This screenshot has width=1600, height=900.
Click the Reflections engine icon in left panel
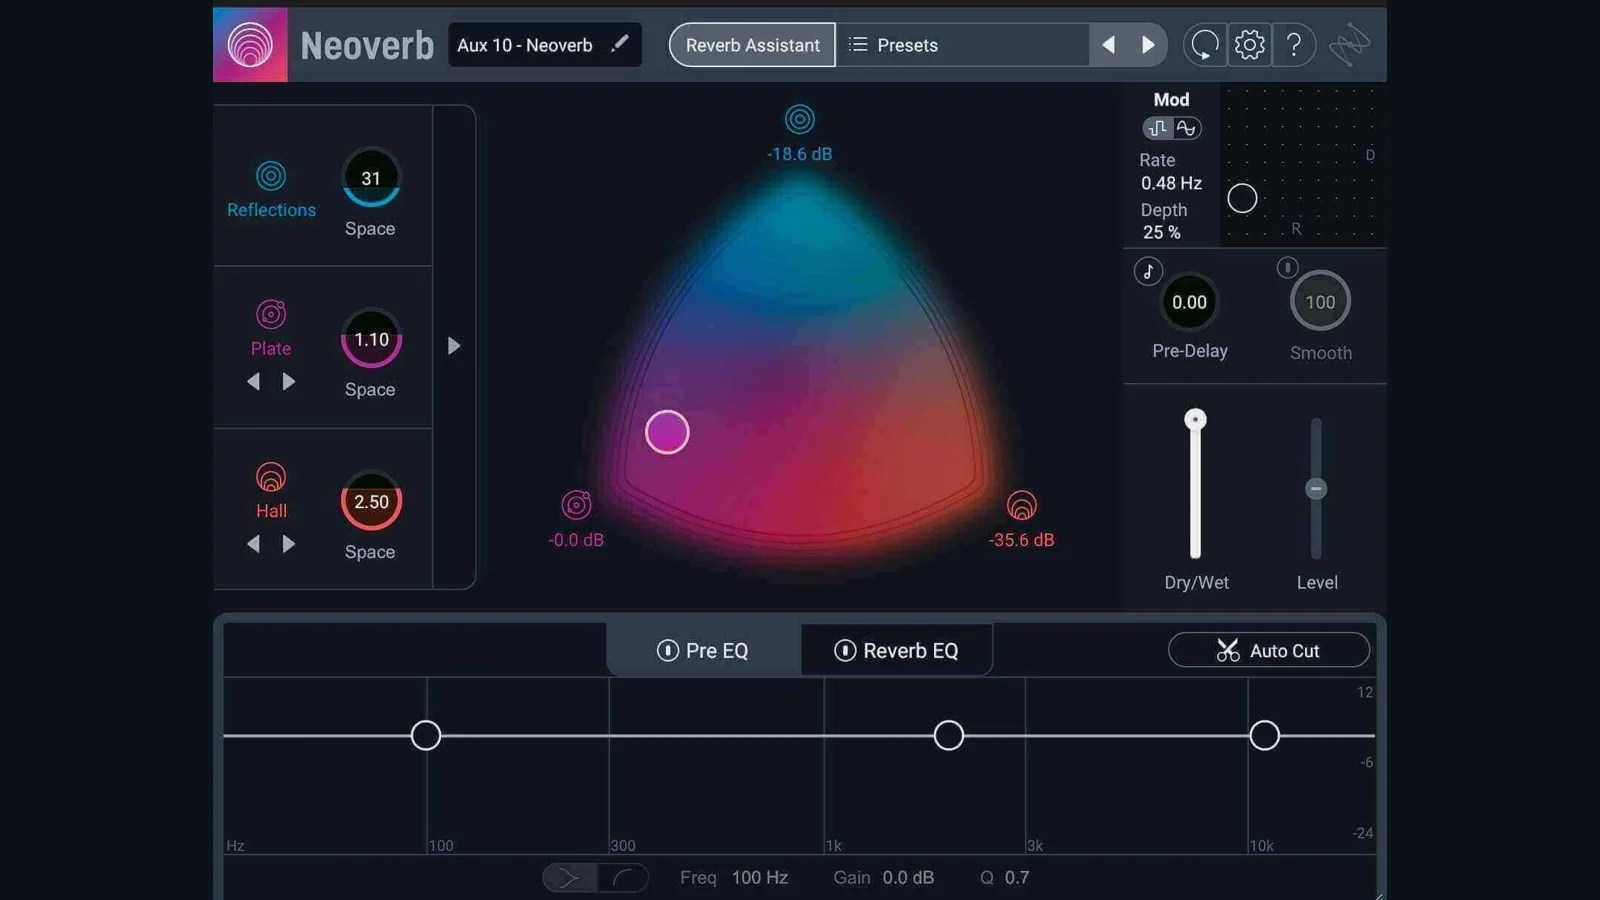(271, 176)
